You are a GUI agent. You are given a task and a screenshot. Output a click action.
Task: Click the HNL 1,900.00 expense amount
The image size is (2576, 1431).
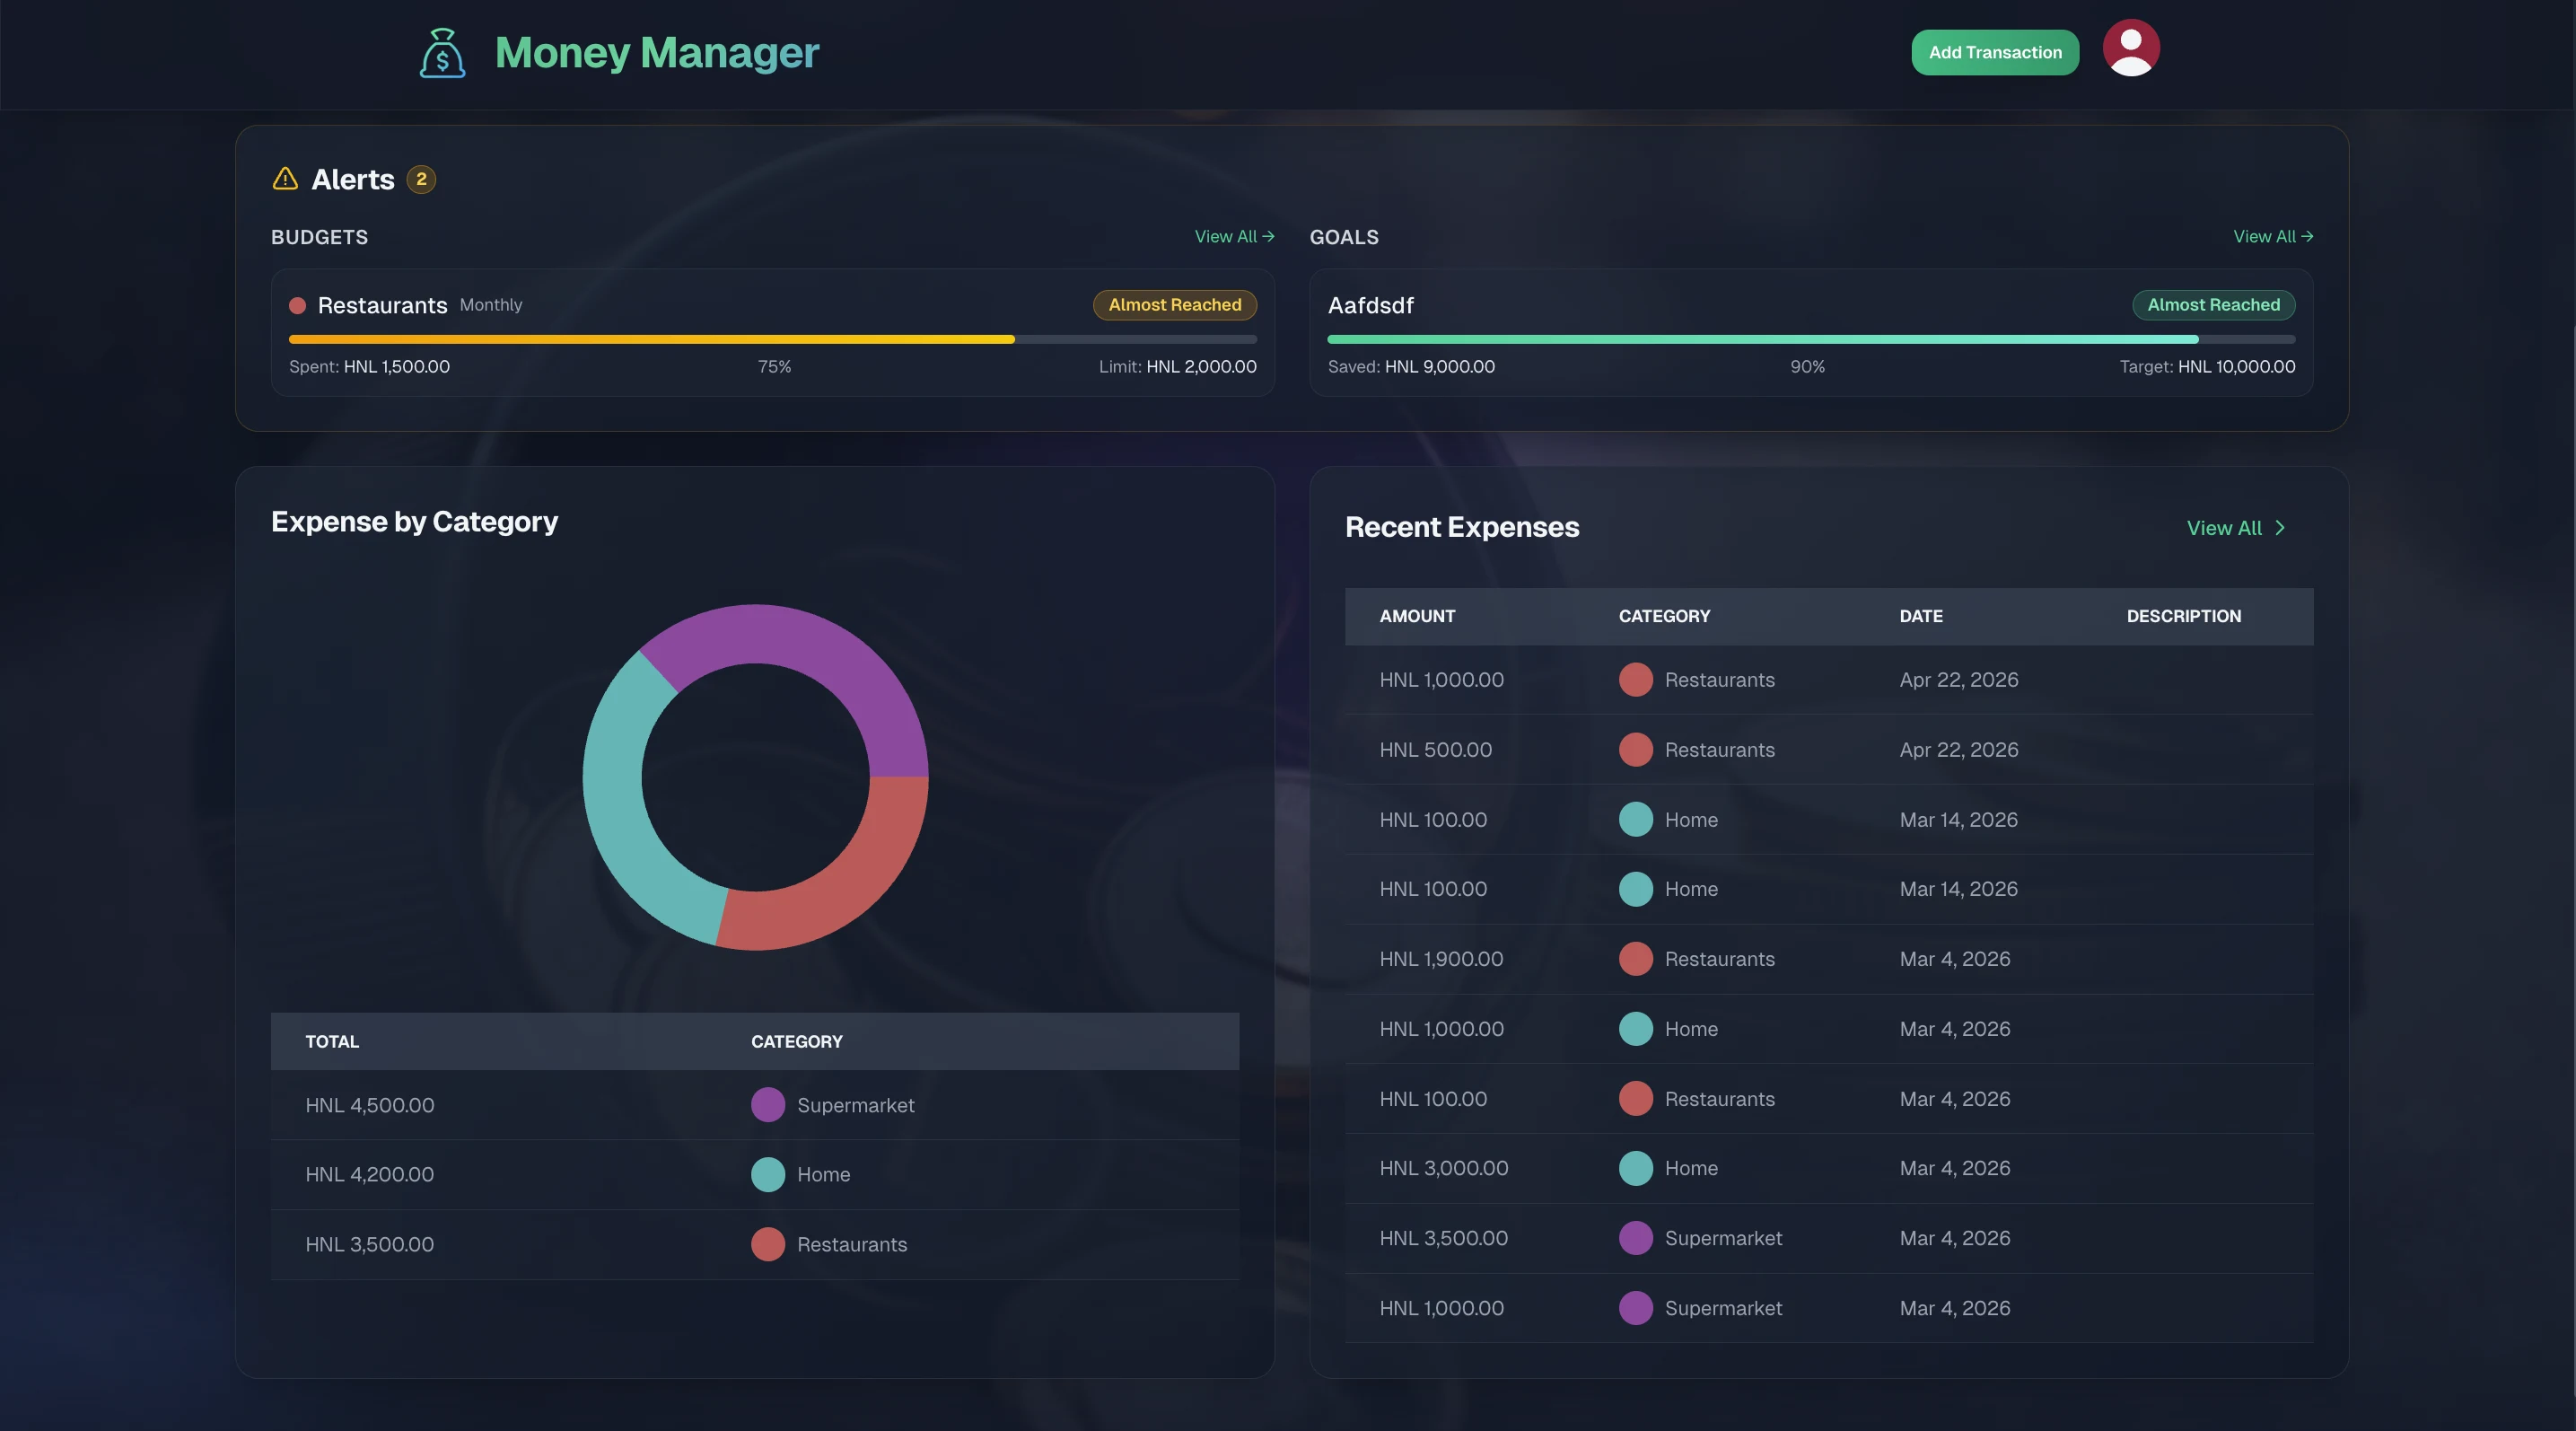pyautogui.click(x=1441, y=959)
